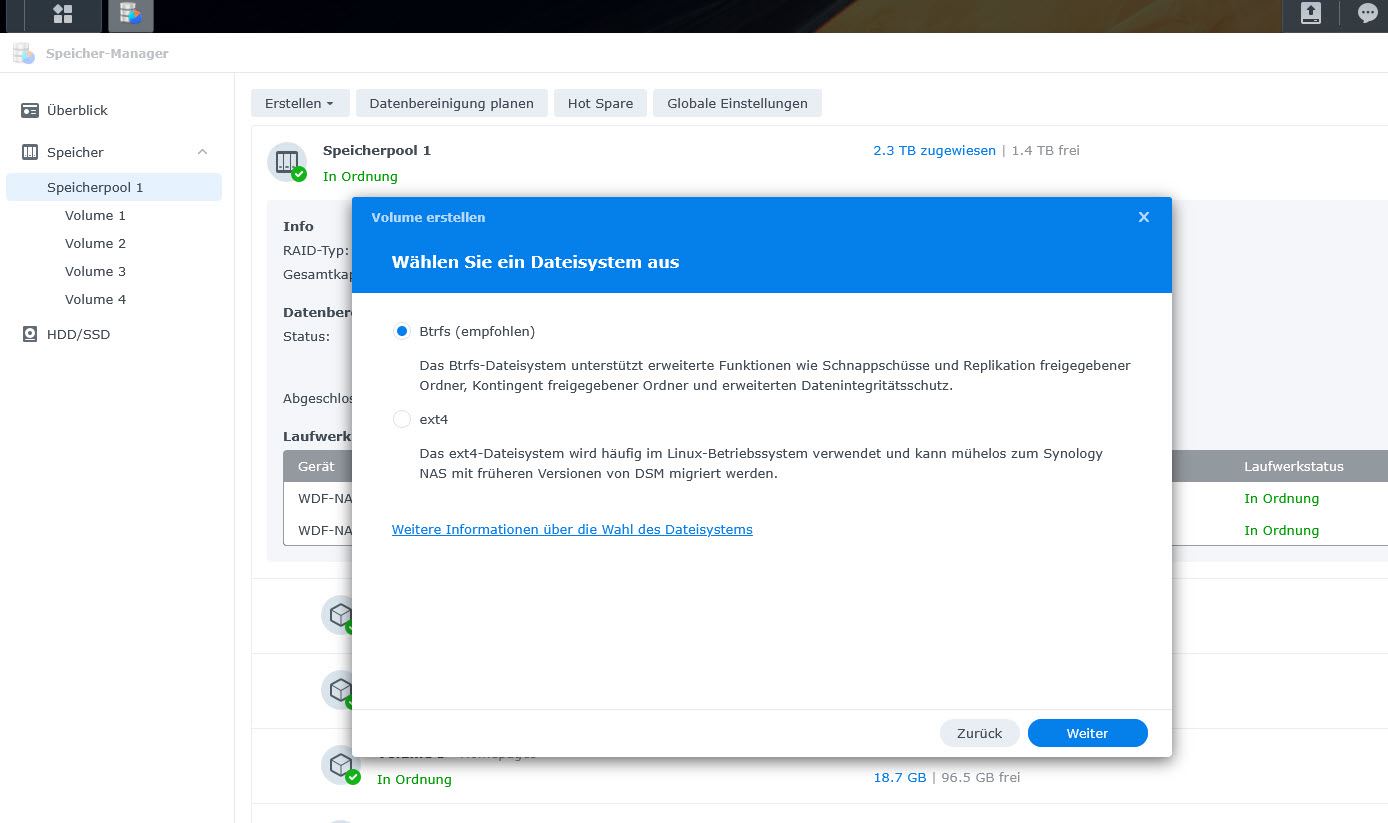Image resolution: width=1388 pixels, height=823 pixels.
Task: Select Volume 3 in the sidebar
Action: 95,271
